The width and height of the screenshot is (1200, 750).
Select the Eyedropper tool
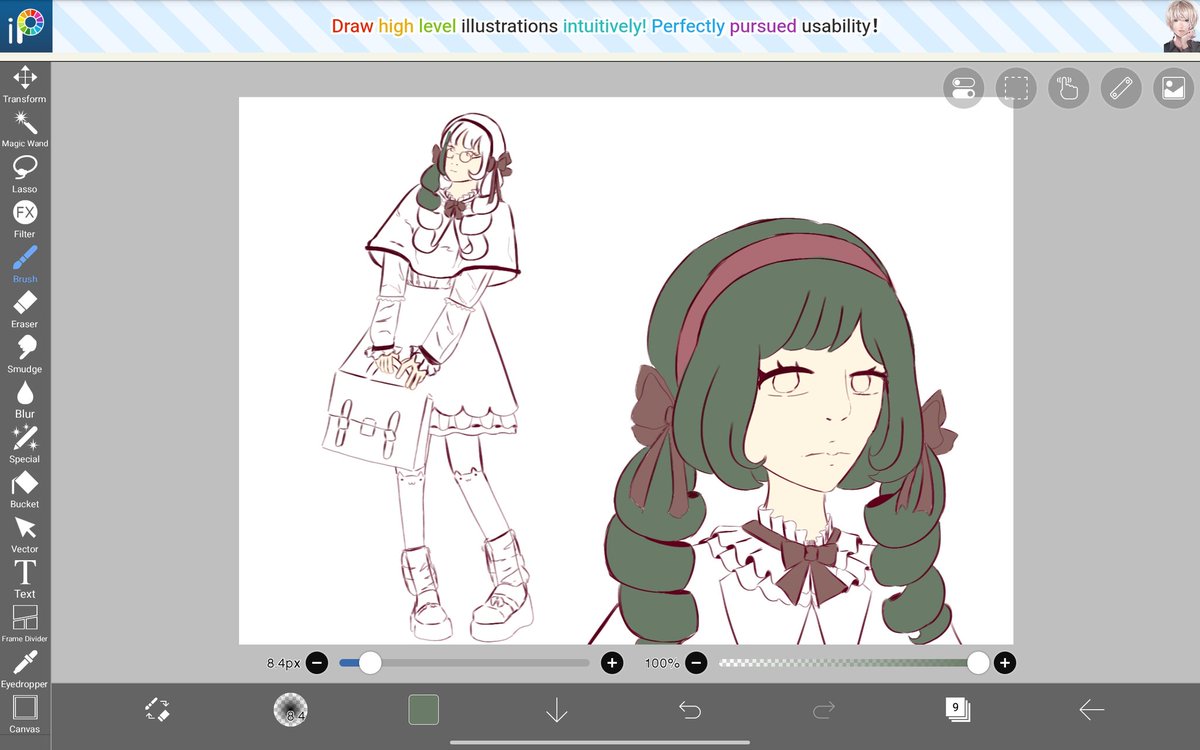24,669
